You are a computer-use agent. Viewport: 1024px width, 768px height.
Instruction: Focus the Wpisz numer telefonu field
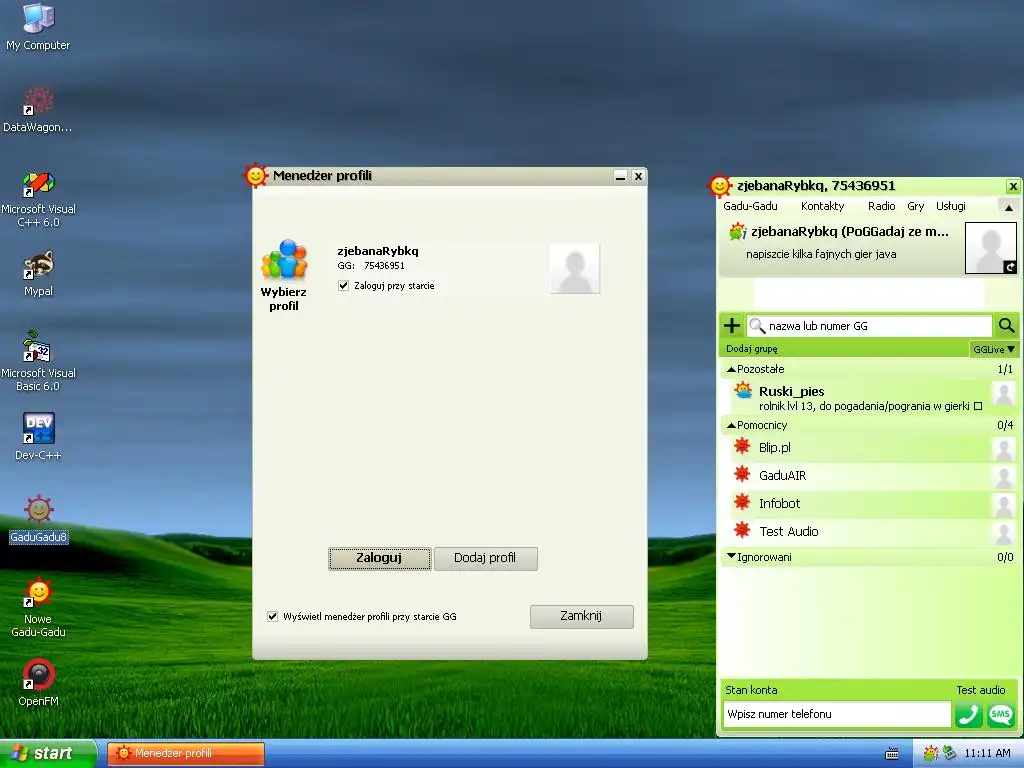(837, 714)
